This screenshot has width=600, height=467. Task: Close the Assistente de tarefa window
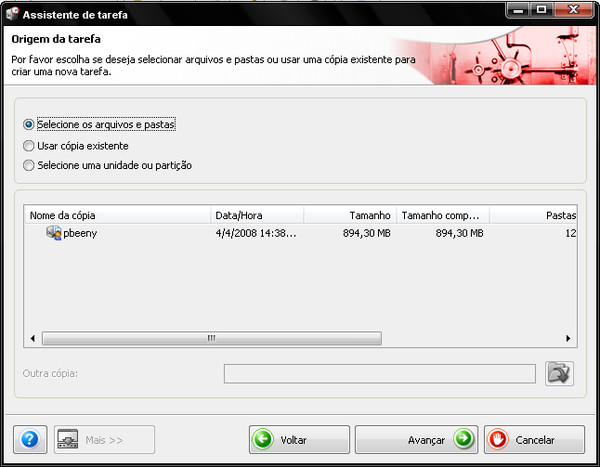click(x=573, y=10)
